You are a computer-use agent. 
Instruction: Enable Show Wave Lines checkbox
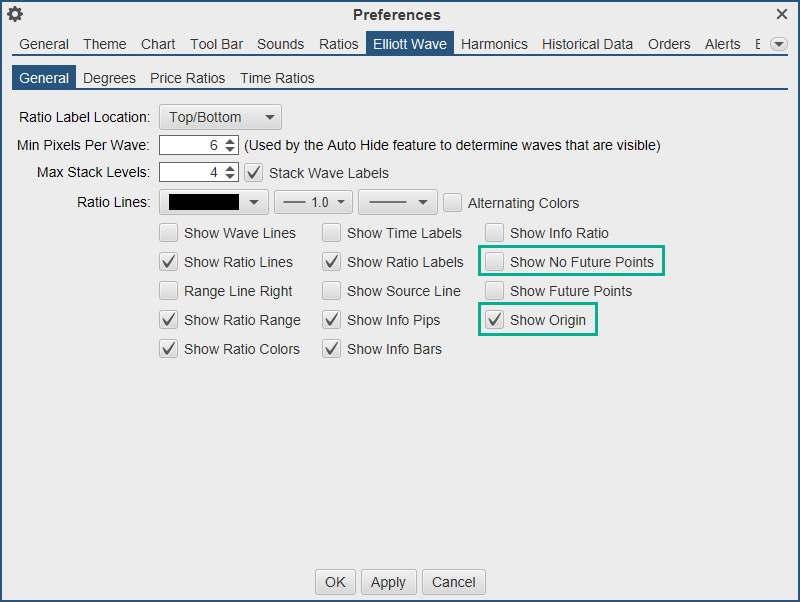(169, 233)
